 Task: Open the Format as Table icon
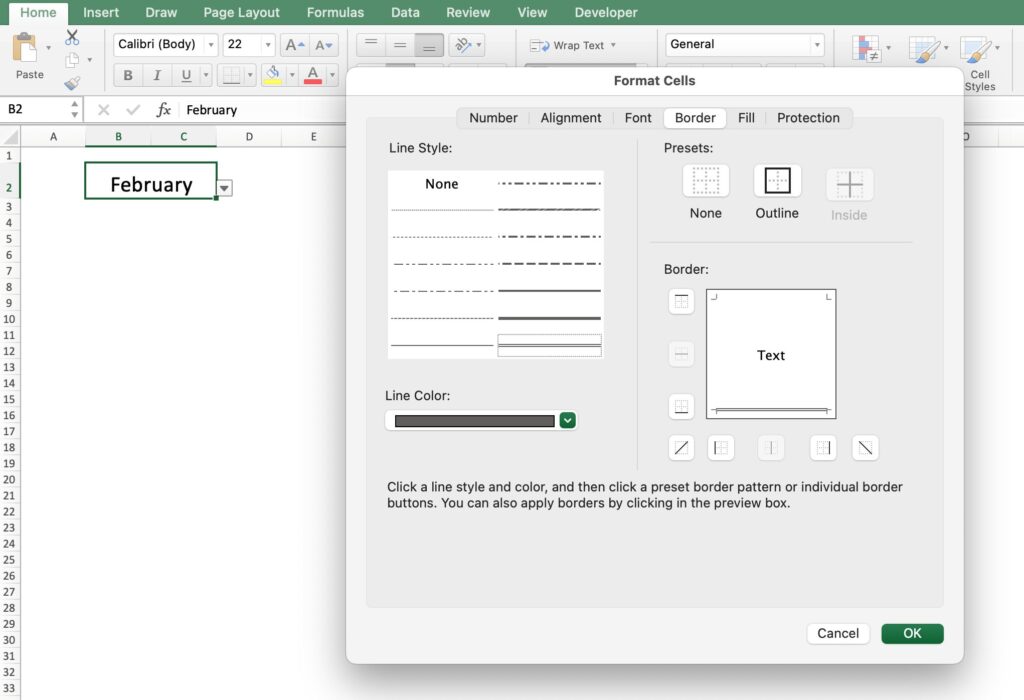(x=924, y=48)
